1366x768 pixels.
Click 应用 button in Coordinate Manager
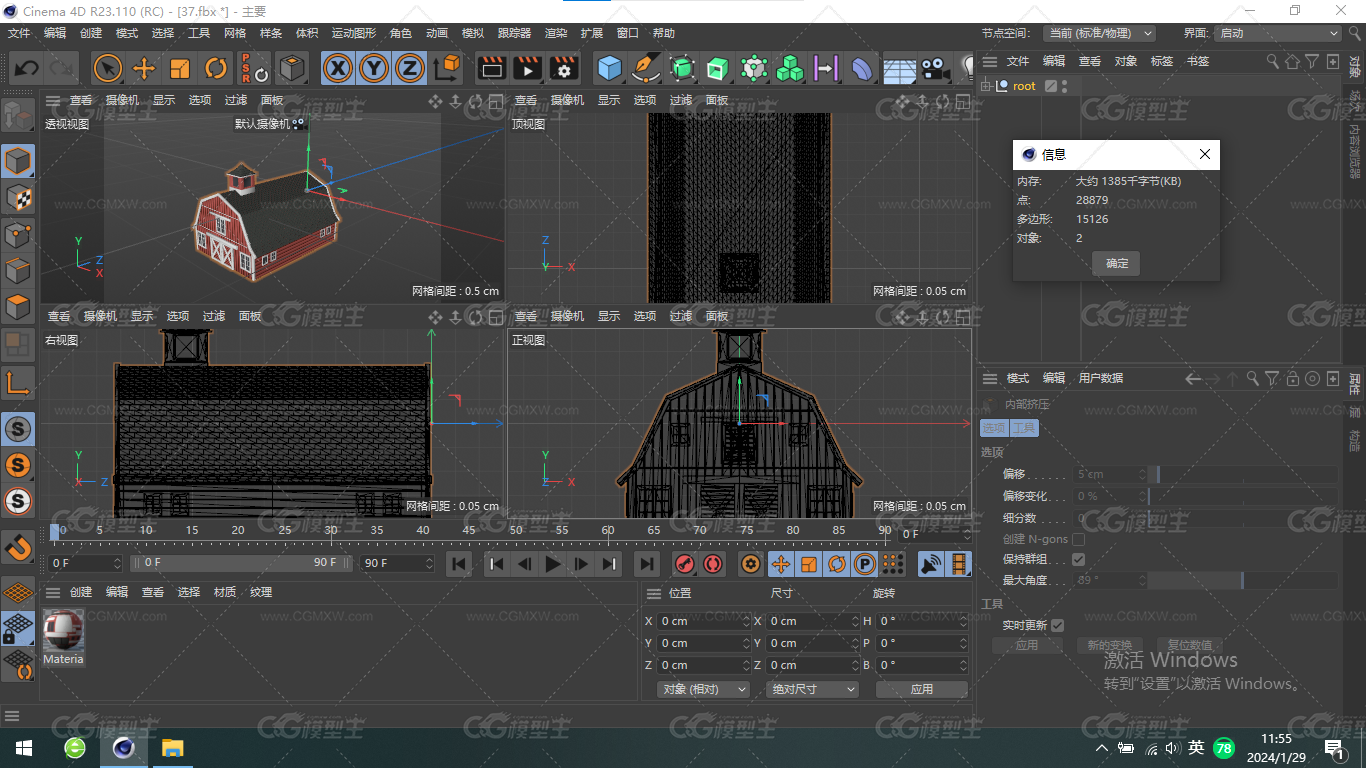coord(922,689)
